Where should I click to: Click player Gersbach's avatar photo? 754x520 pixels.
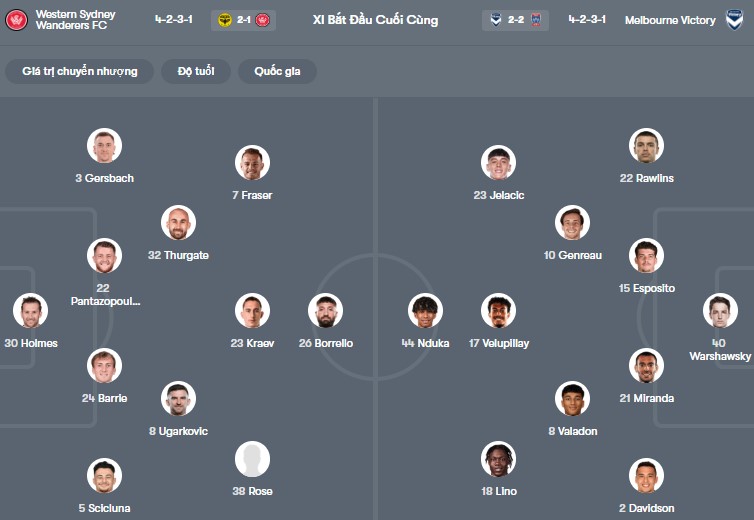(x=104, y=146)
